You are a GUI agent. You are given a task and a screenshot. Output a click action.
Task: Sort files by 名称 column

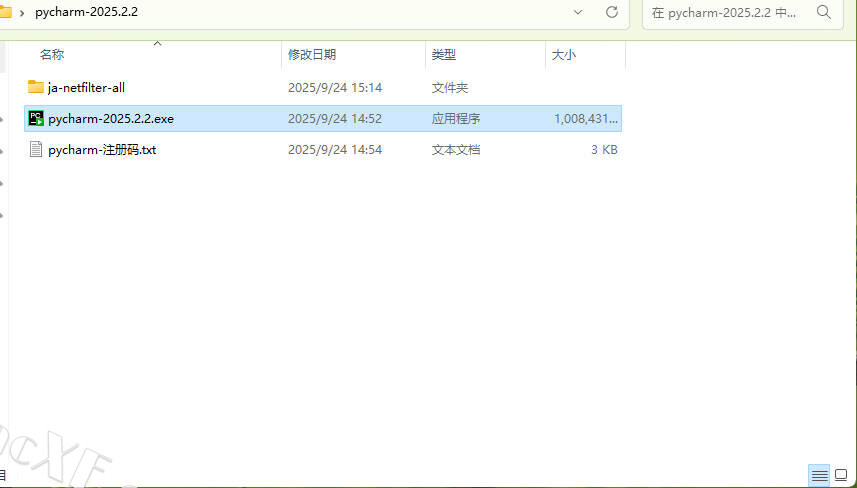(52, 55)
